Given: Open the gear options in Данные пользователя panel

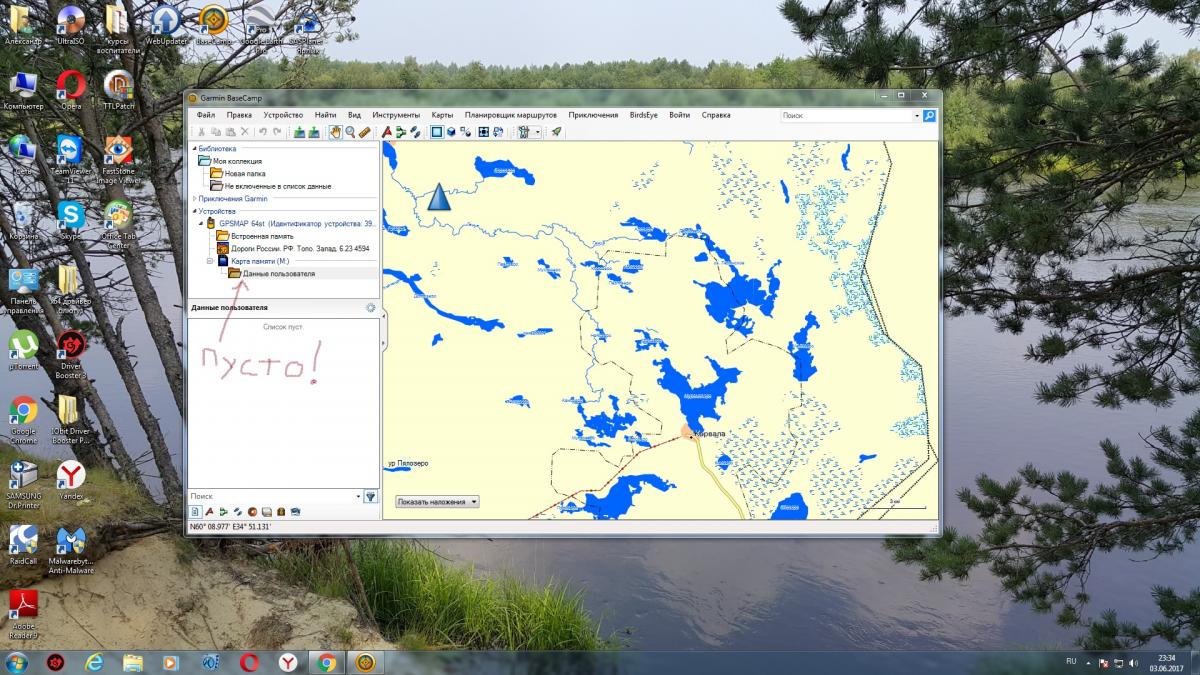Looking at the screenshot, I should point(370,308).
